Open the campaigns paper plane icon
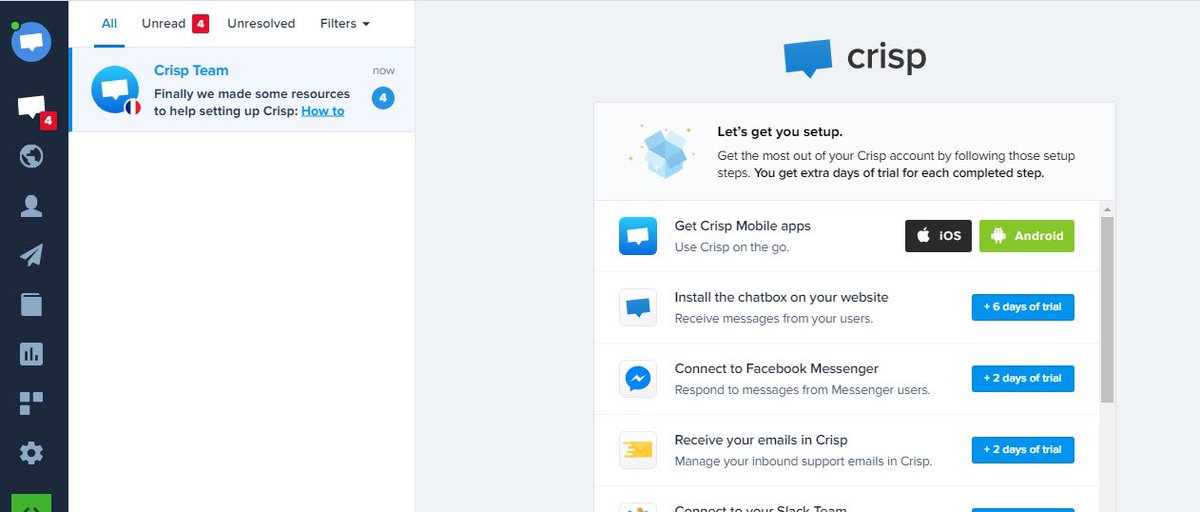This screenshot has height=512, width=1200. coord(31,255)
